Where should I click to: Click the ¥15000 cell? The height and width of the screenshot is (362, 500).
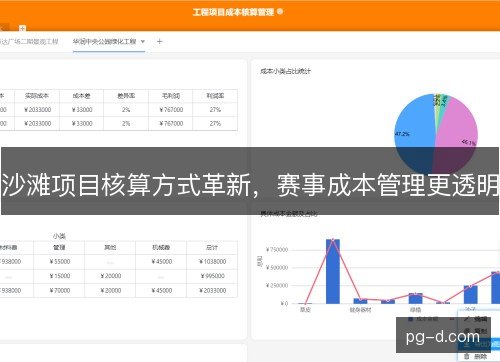60,276
